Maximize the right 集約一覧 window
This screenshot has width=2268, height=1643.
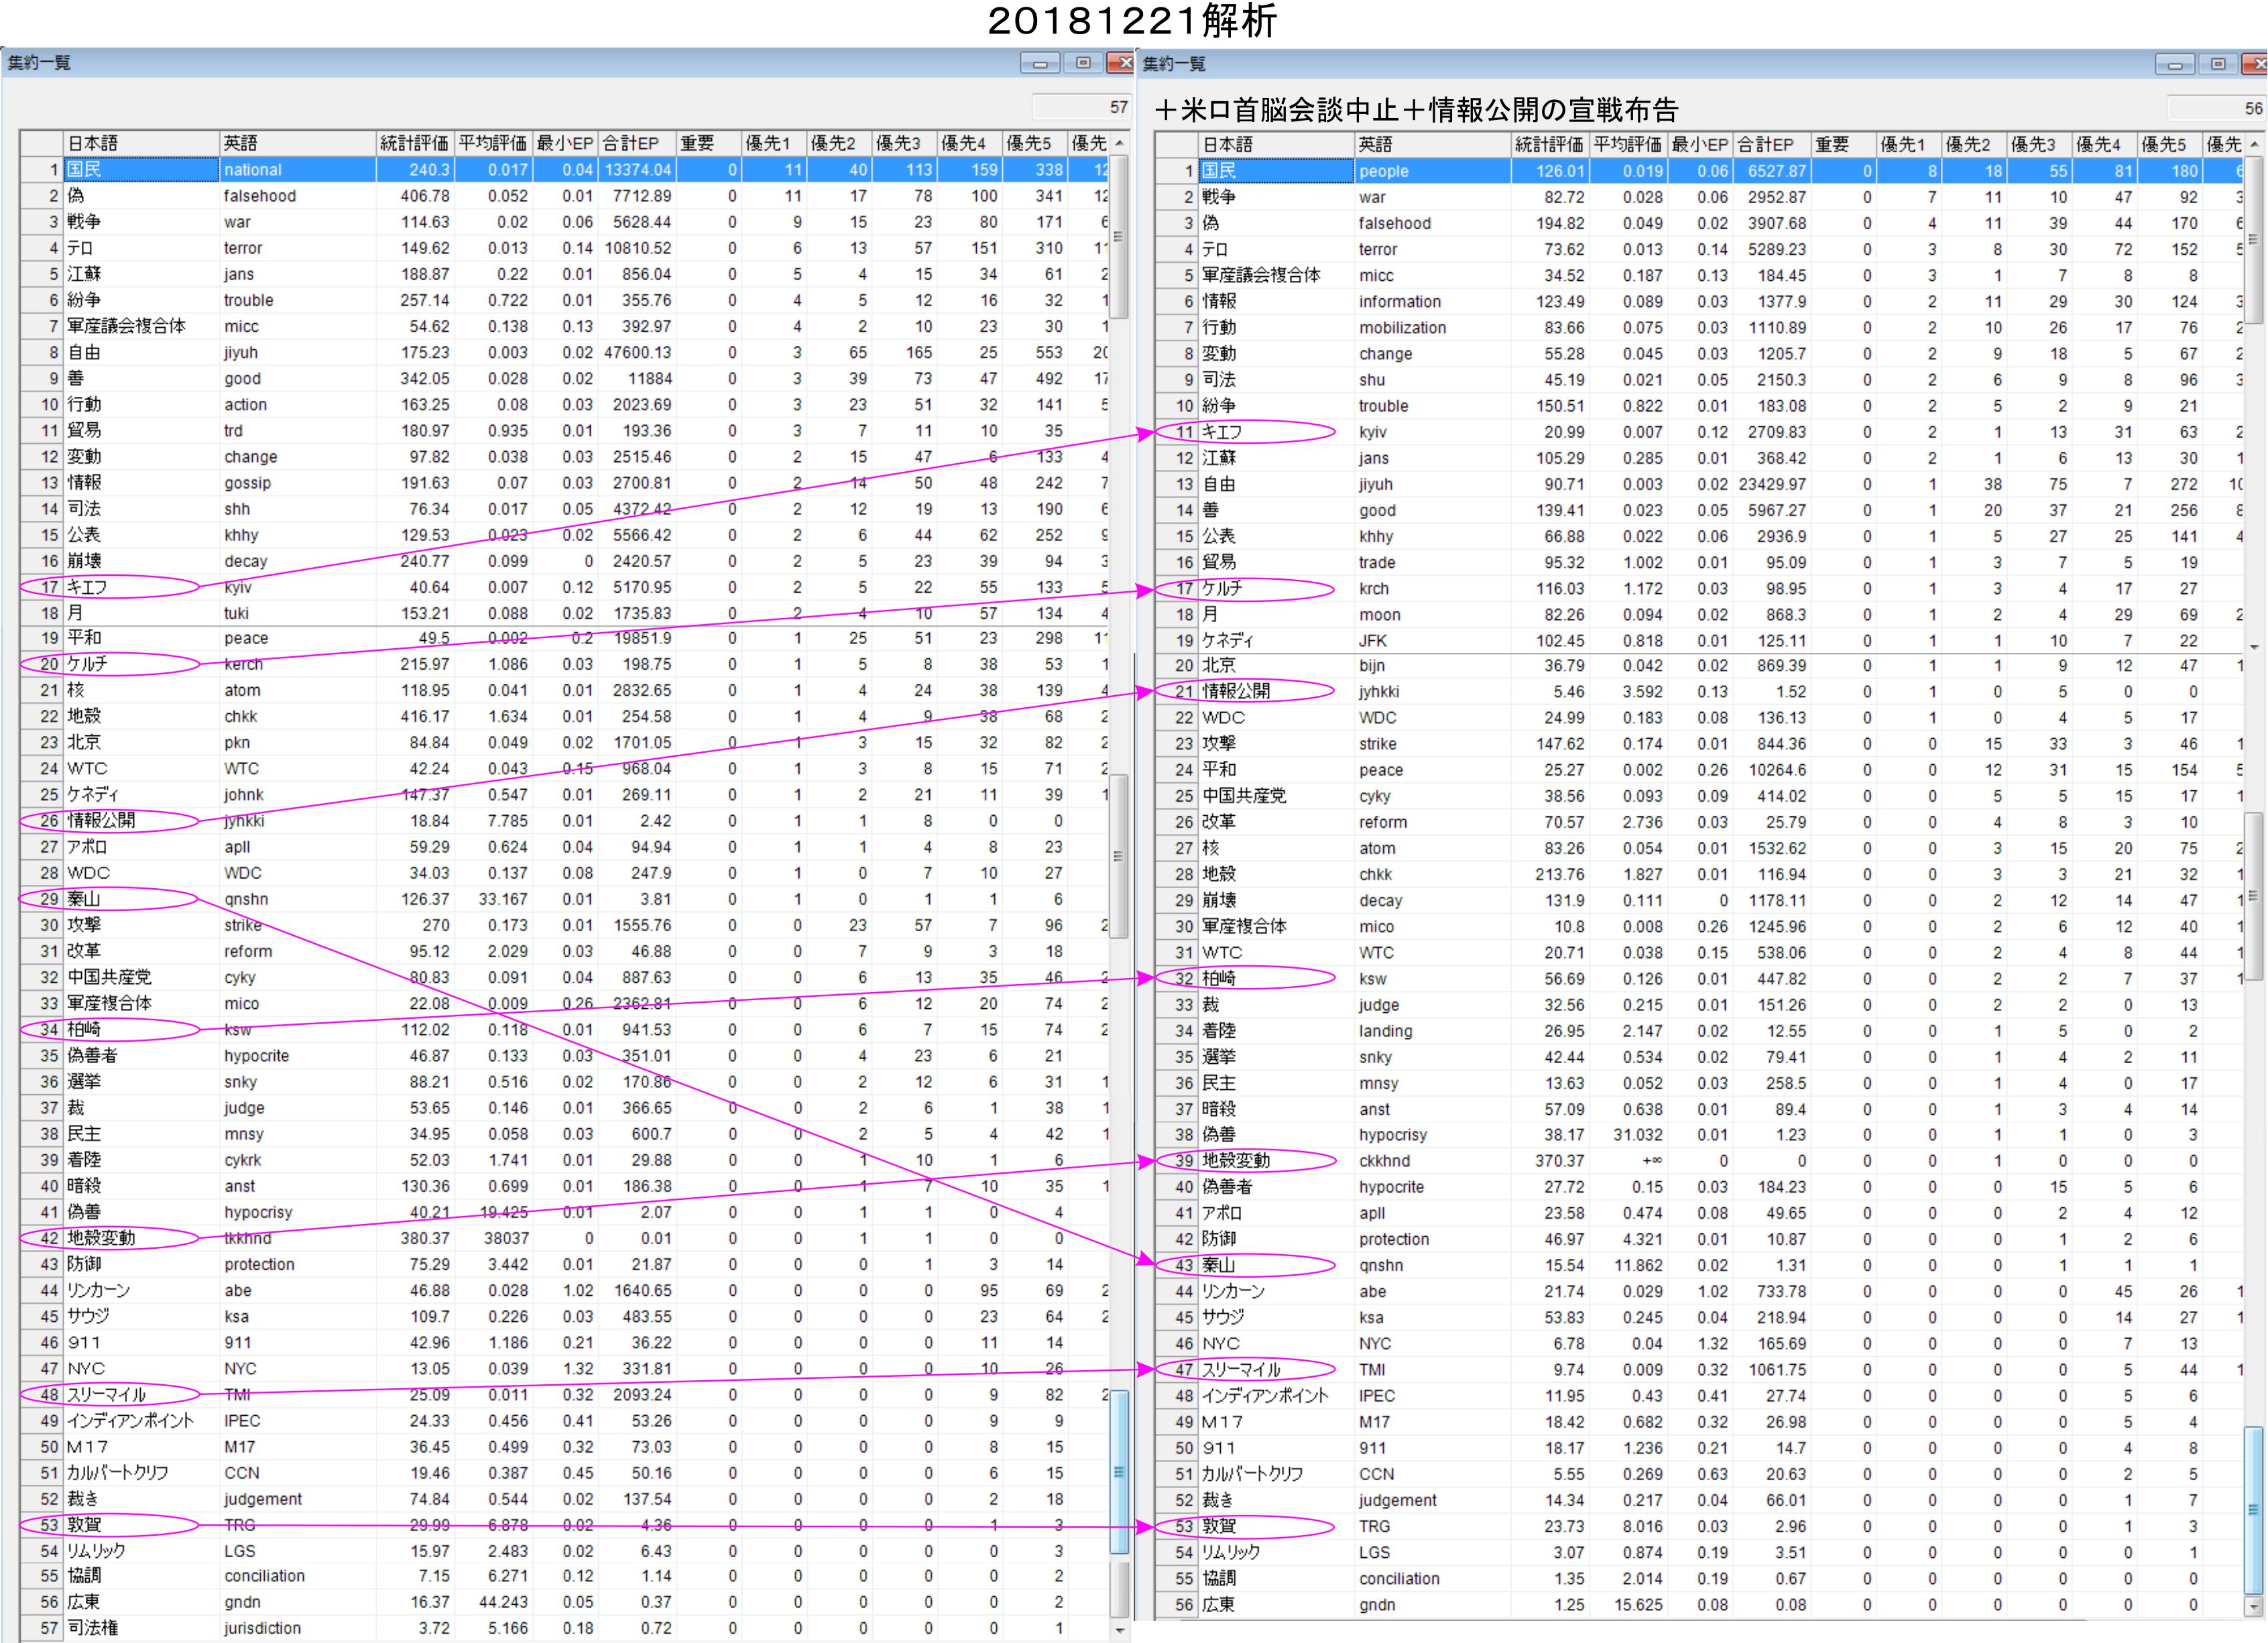coord(2218,65)
